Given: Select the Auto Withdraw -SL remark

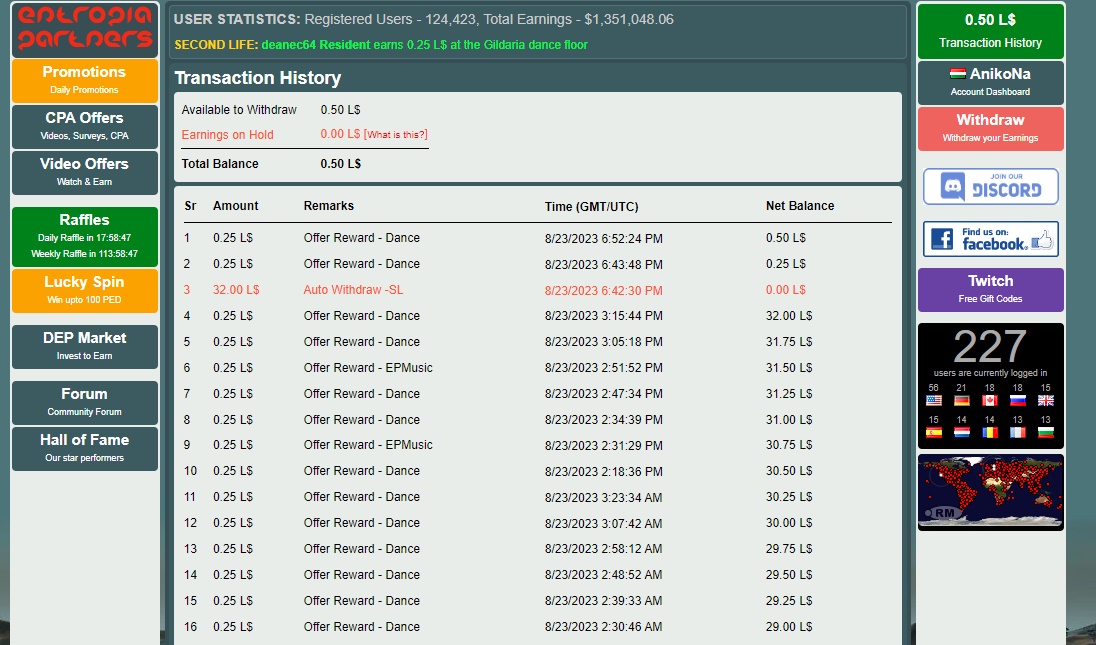Looking at the screenshot, I should coord(353,289).
